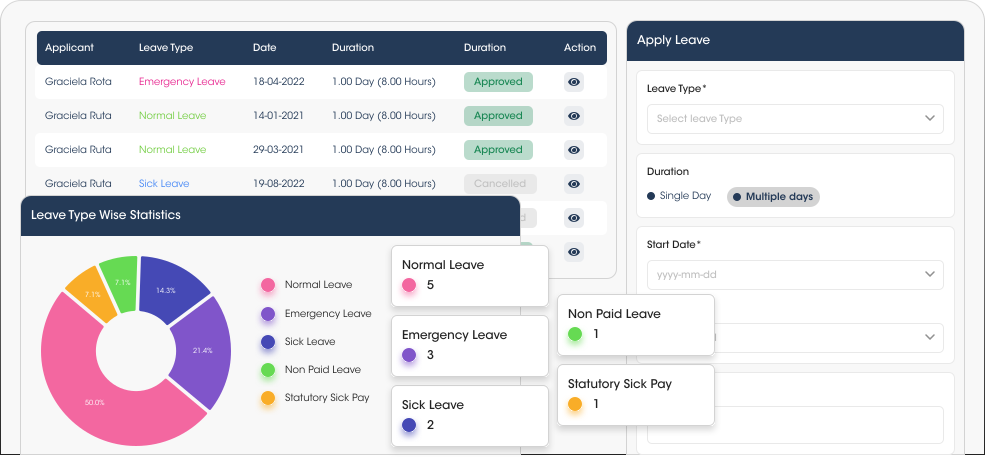Toggle Normal Leave legend pink swatch
This screenshot has width=985, height=457.
click(268, 285)
